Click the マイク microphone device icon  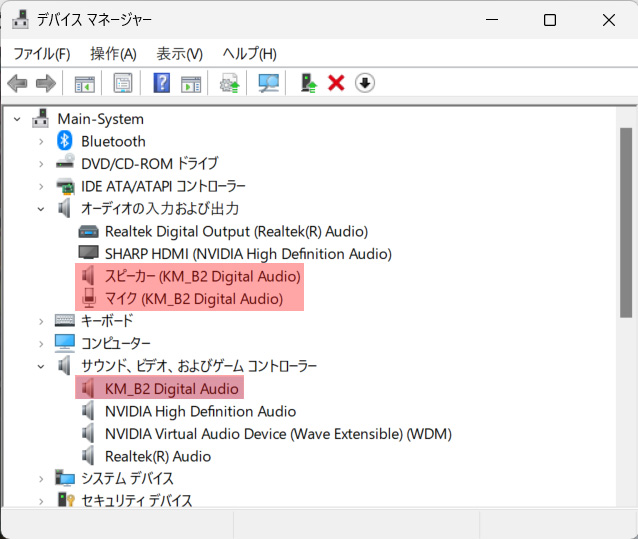tap(89, 298)
